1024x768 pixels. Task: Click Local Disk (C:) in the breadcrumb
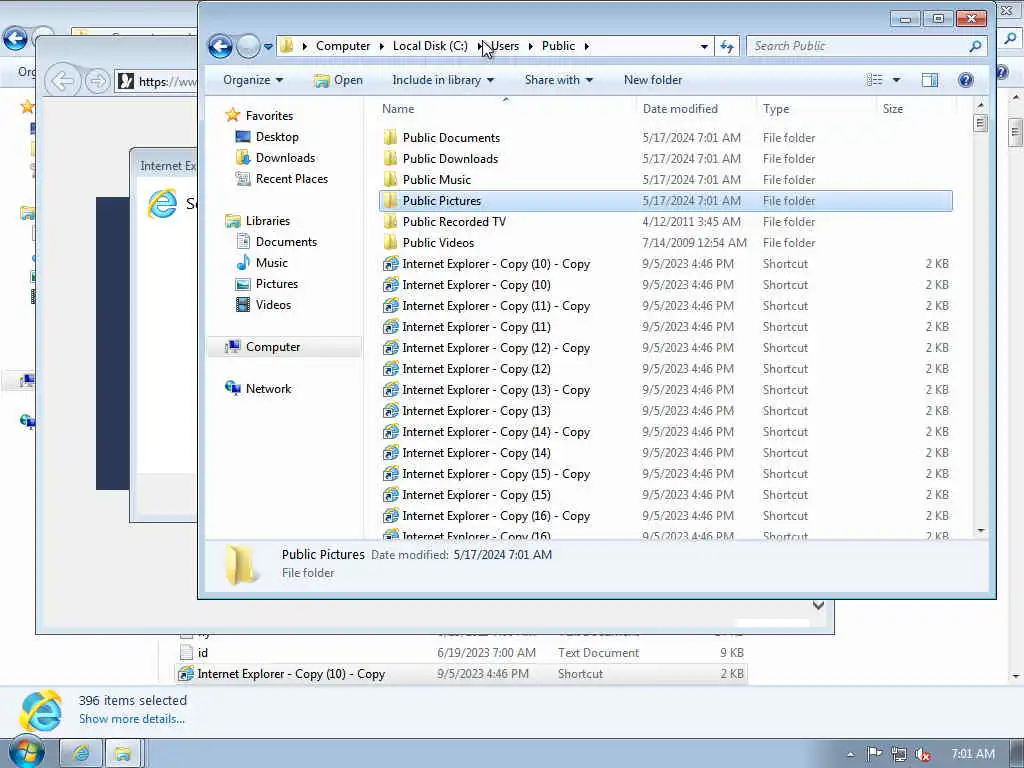(x=430, y=46)
